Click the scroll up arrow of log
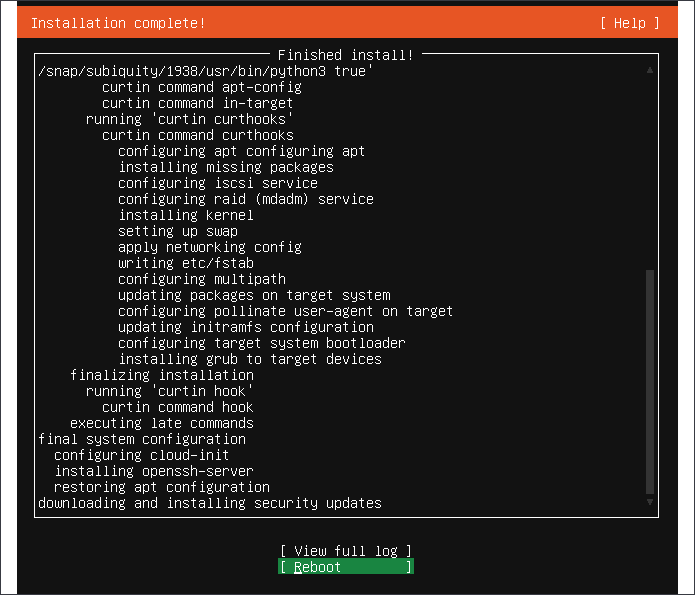Viewport: 695px width, 595px height. click(x=650, y=70)
